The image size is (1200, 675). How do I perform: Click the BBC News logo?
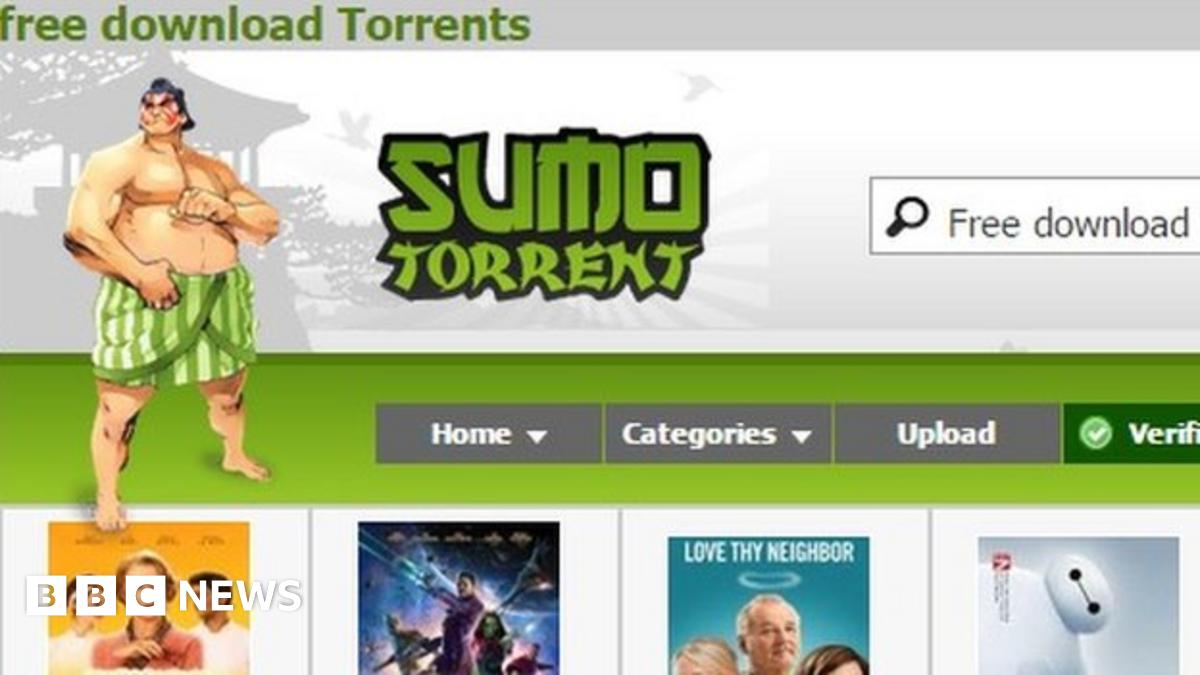tap(164, 596)
